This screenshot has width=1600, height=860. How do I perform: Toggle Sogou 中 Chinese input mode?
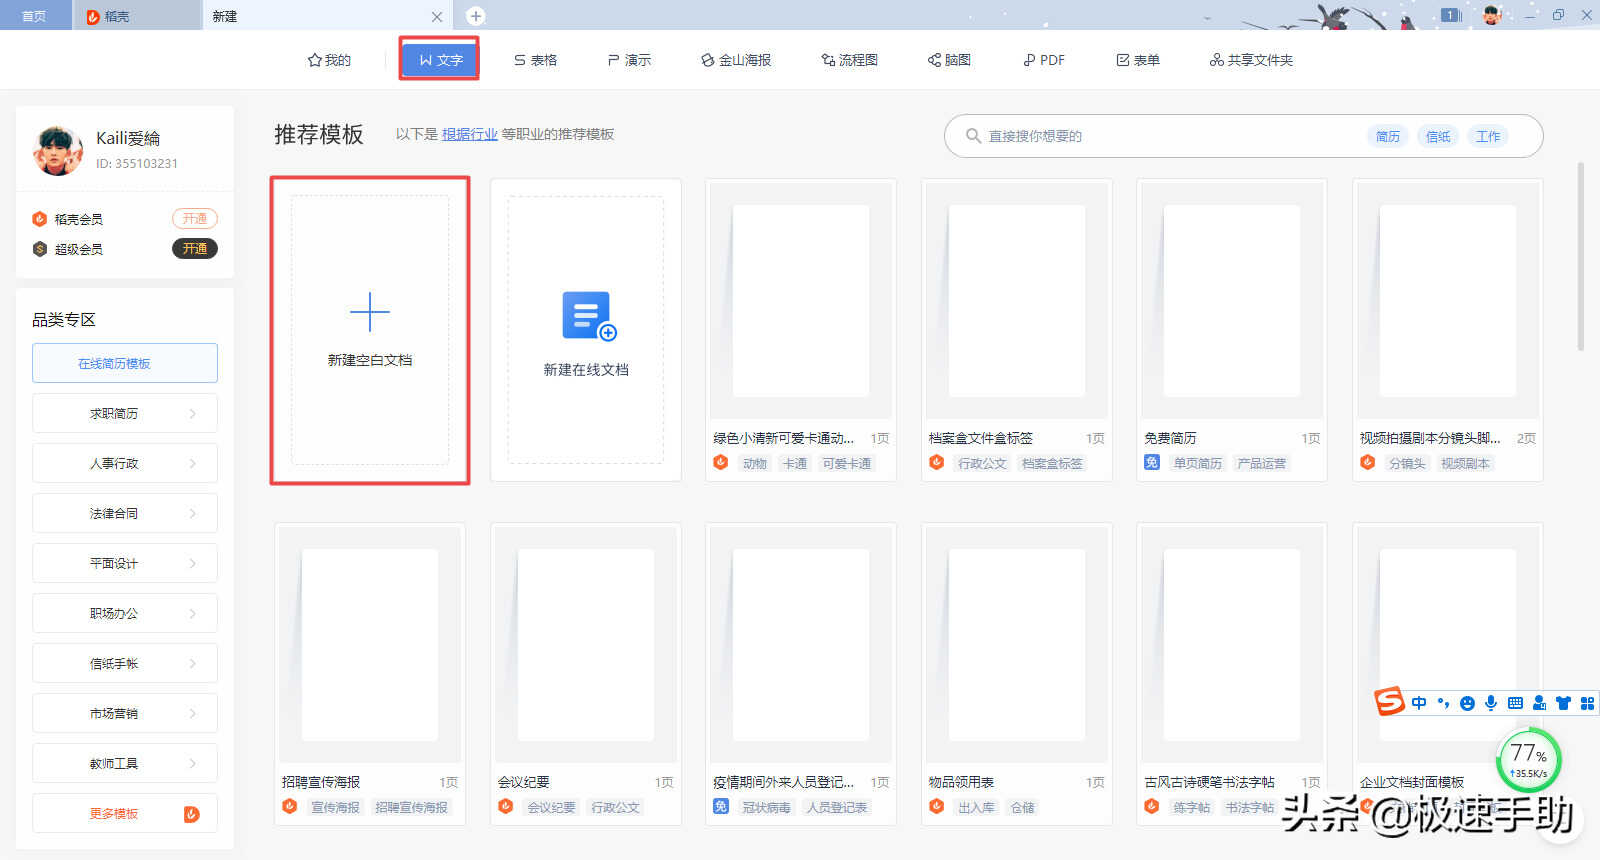[x=1419, y=703]
